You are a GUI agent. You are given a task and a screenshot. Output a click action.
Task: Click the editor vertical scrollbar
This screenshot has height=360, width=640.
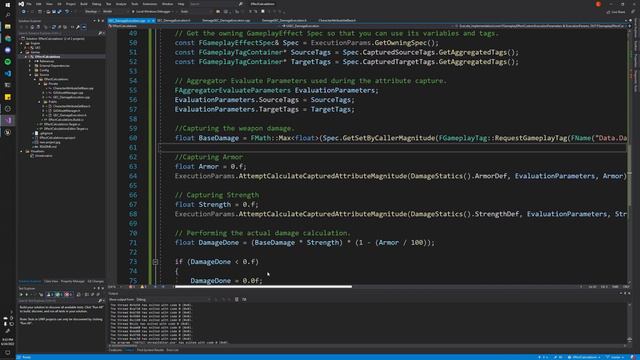coord(629,157)
